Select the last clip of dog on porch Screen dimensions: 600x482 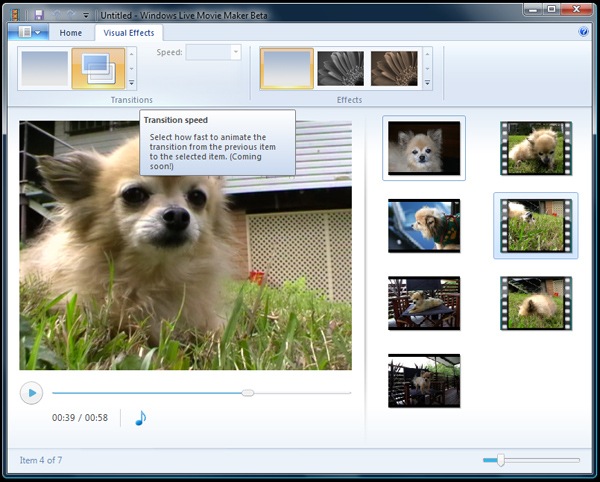(424, 380)
